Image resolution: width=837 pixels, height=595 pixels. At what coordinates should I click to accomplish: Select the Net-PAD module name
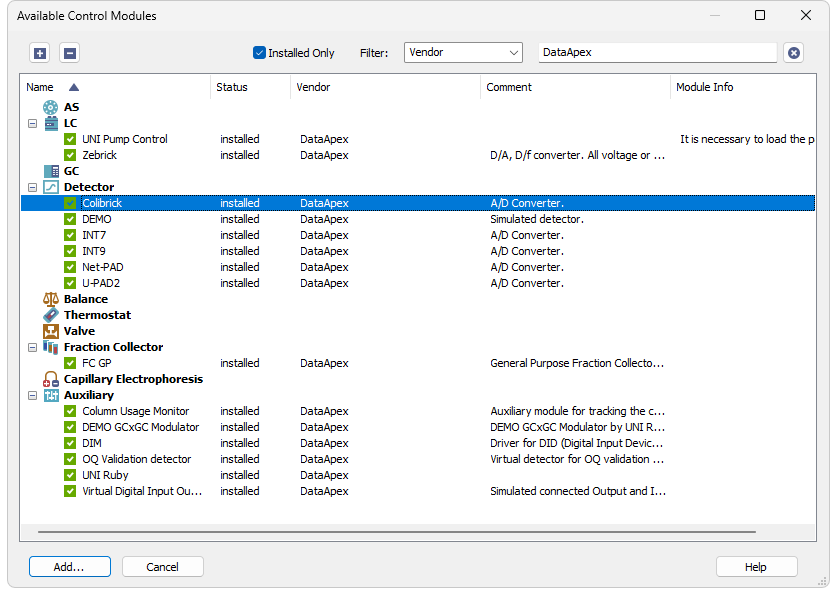pyautogui.click(x=102, y=267)
